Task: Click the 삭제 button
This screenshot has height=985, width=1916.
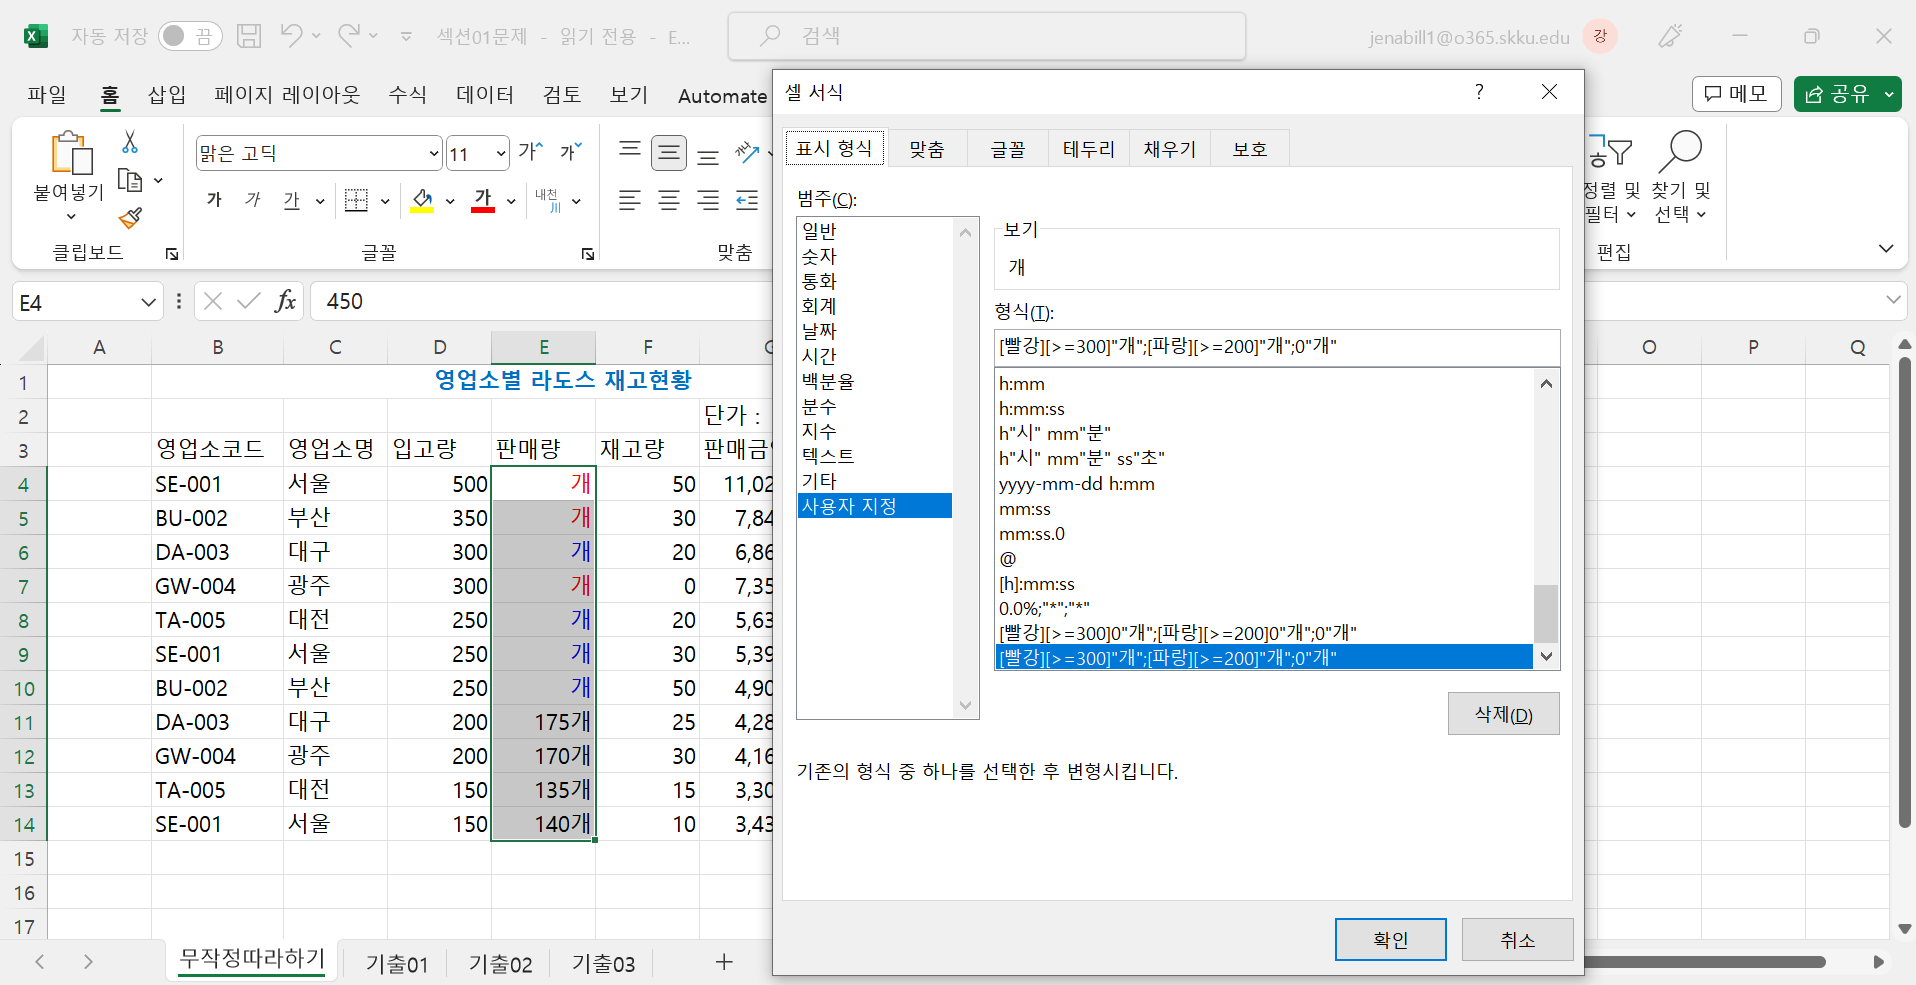Action: click(1503, 714)
